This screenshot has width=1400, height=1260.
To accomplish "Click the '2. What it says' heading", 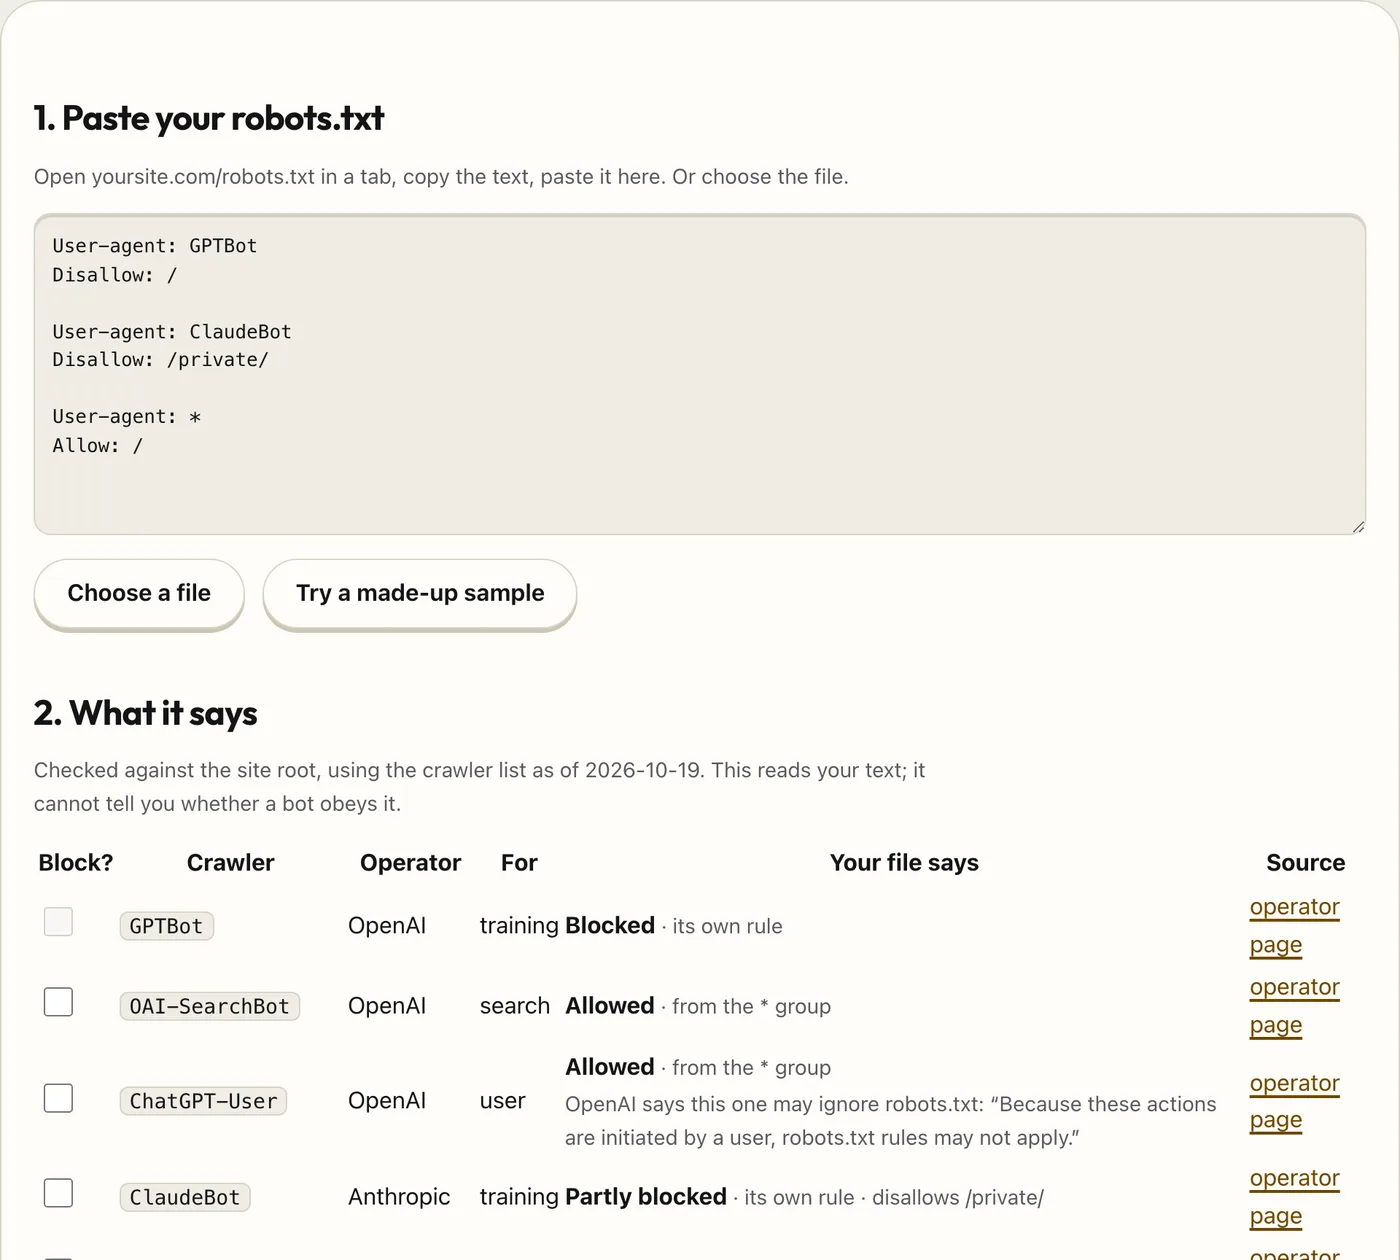I will click(146, 713).
